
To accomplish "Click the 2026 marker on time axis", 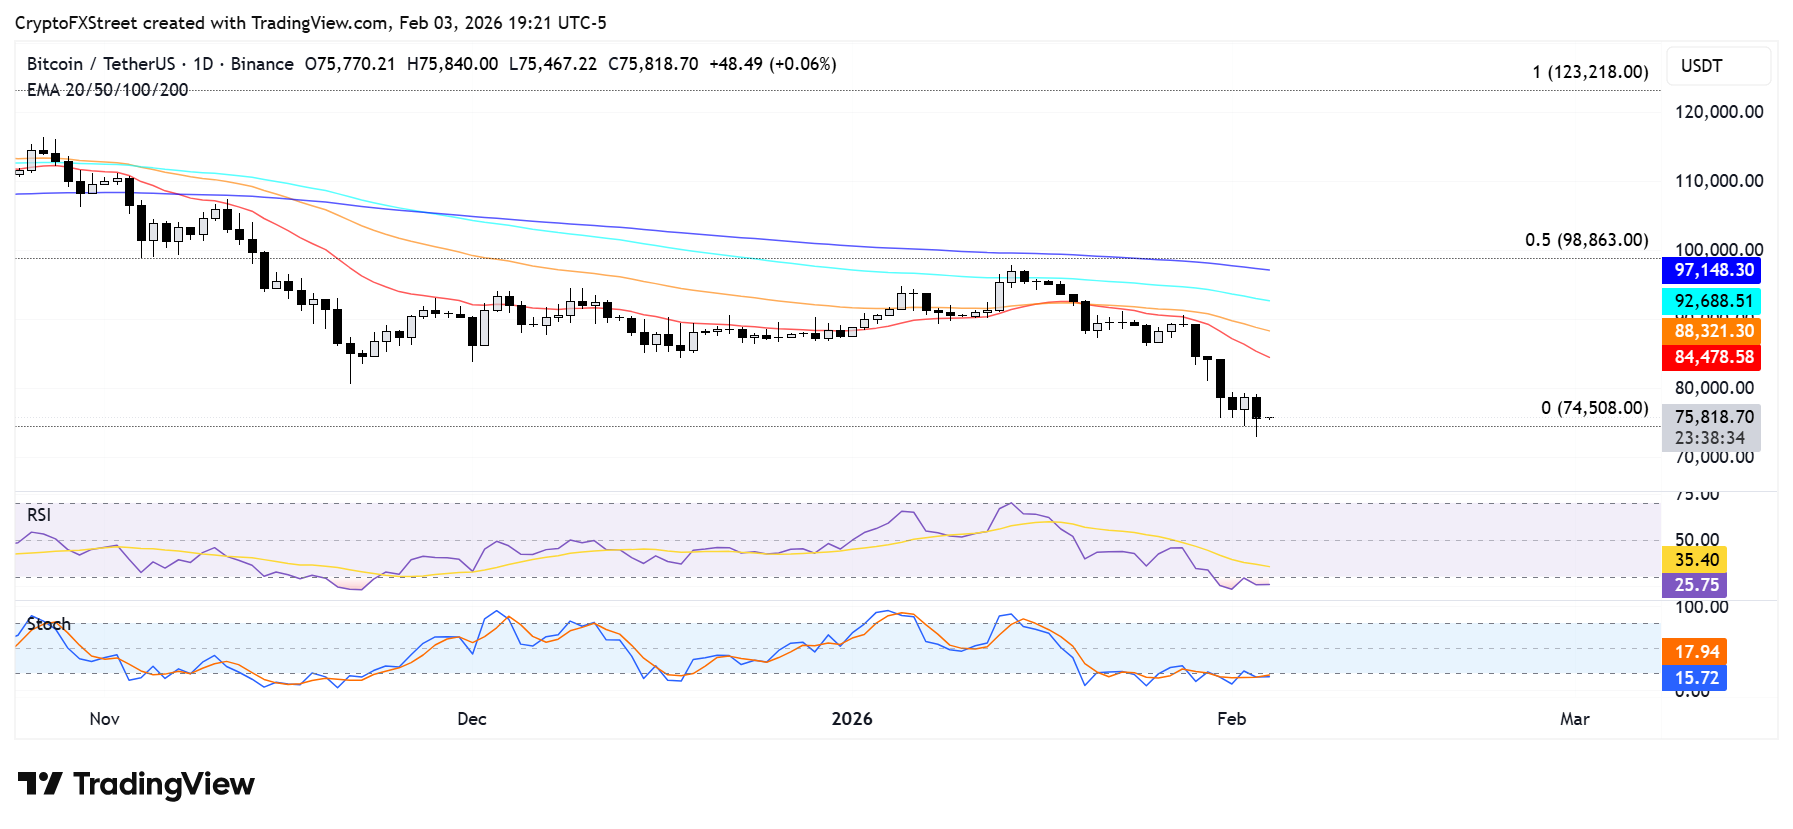I will [852, 719].
